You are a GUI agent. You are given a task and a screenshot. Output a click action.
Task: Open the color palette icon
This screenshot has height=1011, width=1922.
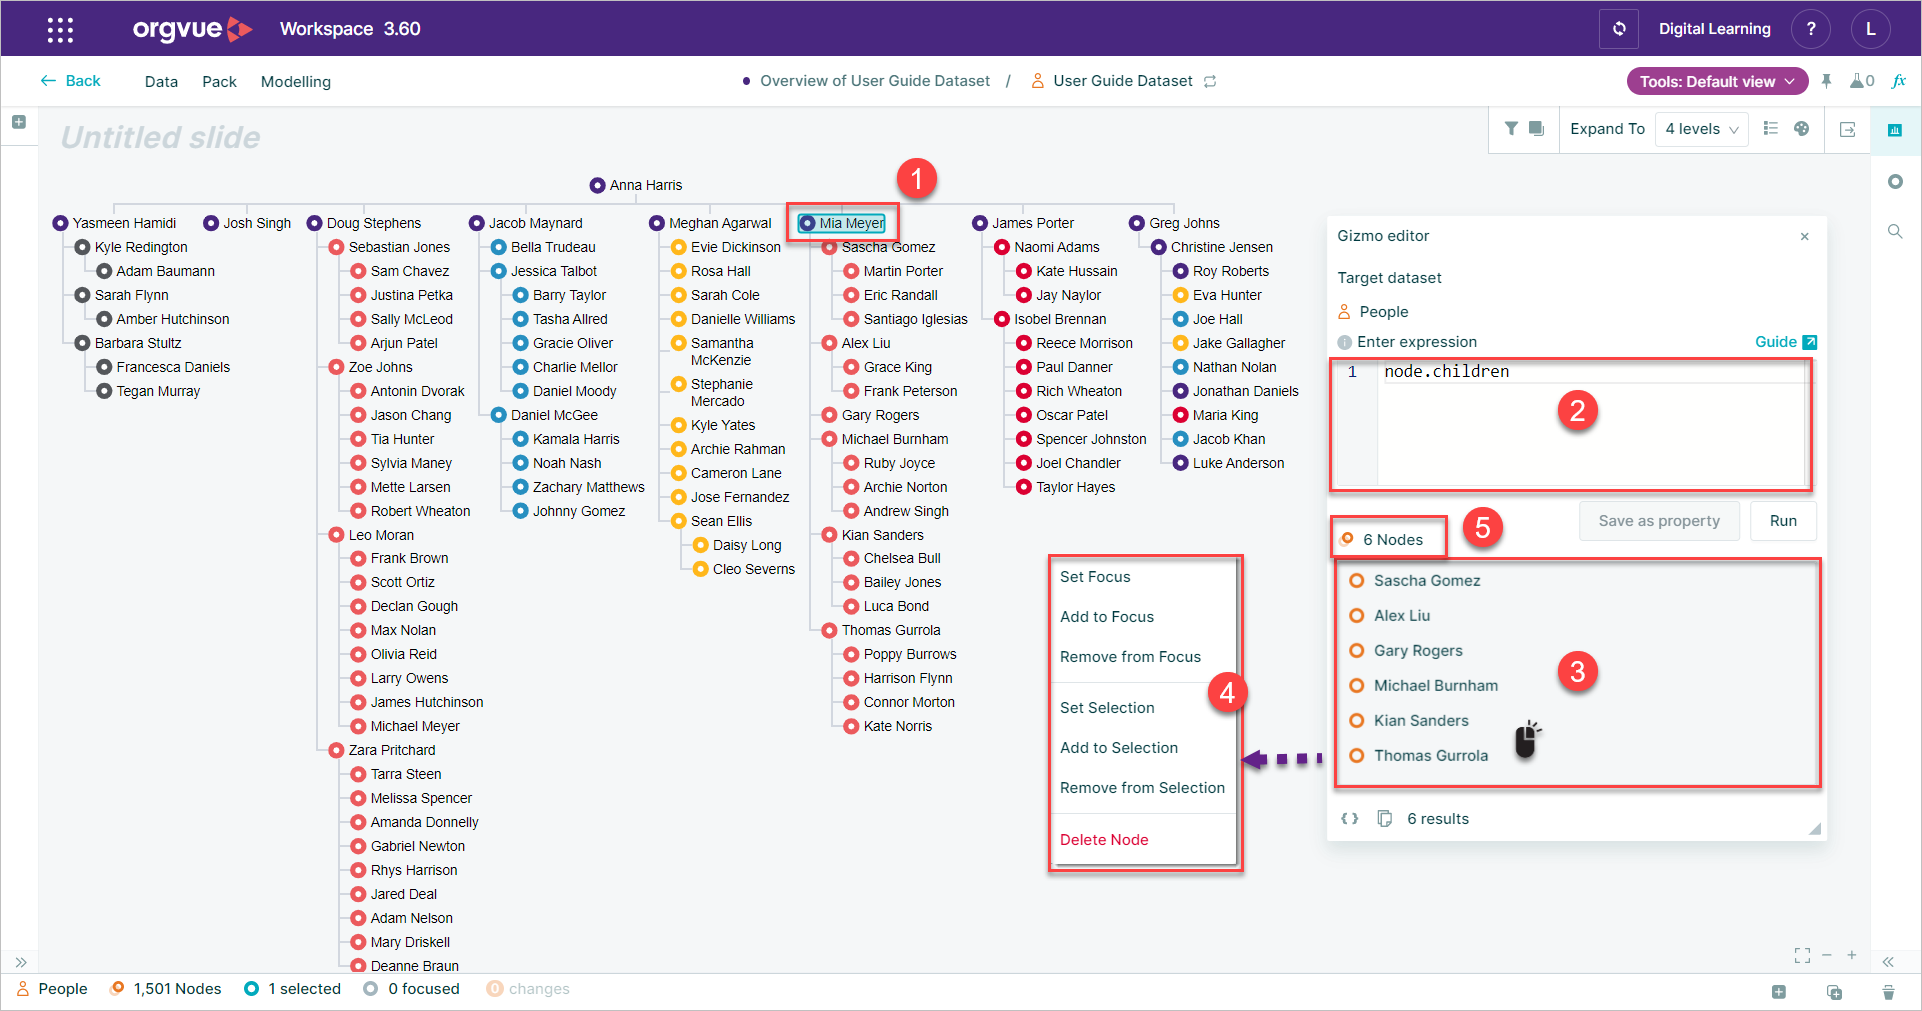[x=1802, y=129]
